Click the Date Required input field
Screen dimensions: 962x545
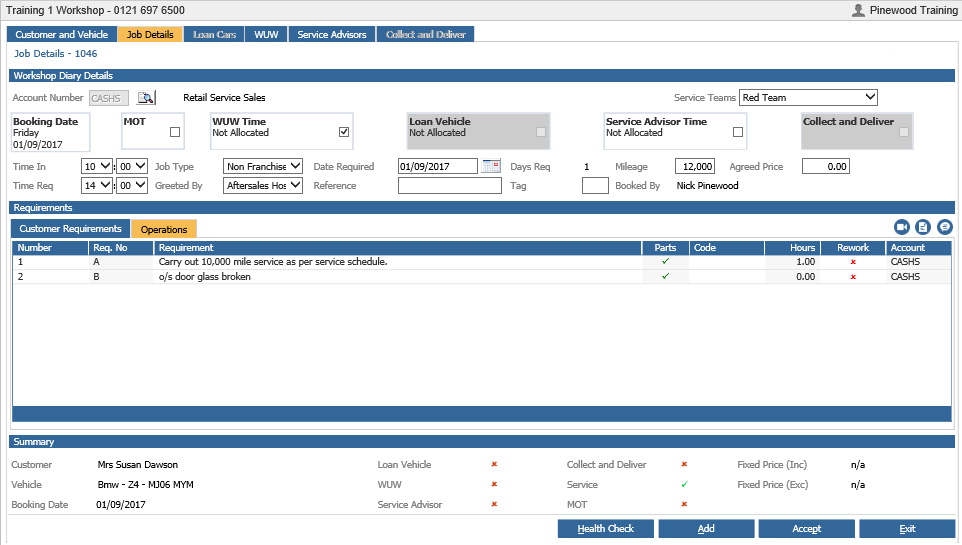tap(437, 166)
